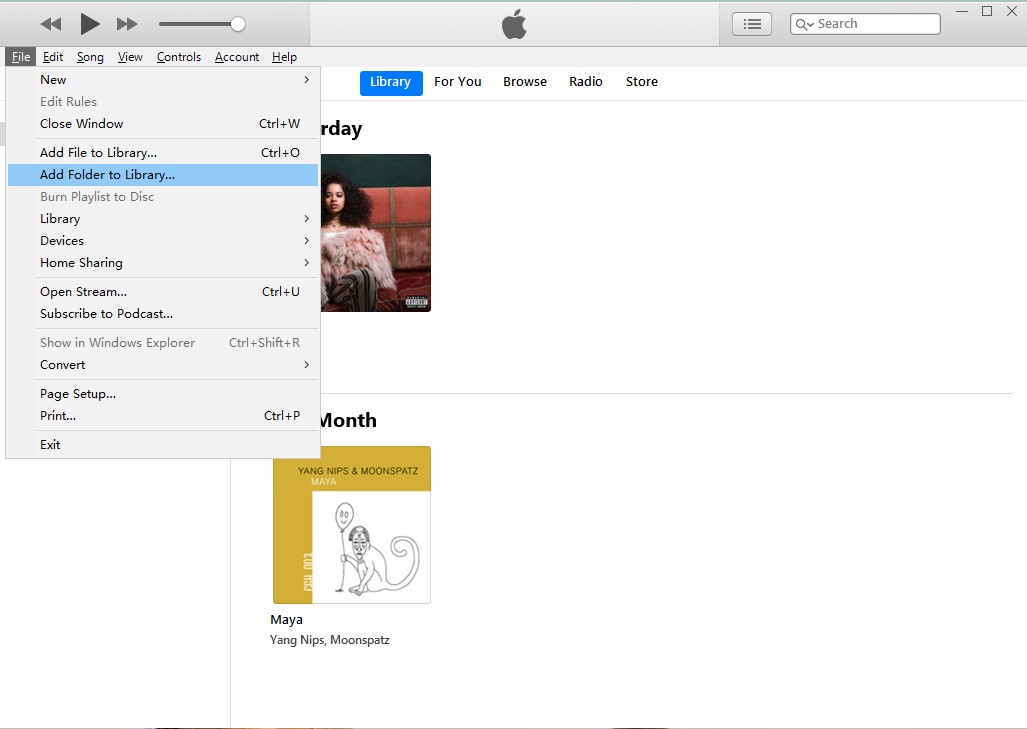Click the search magnifier dropdown icon
Viewport: 1027px width, 729px height.
804,24
